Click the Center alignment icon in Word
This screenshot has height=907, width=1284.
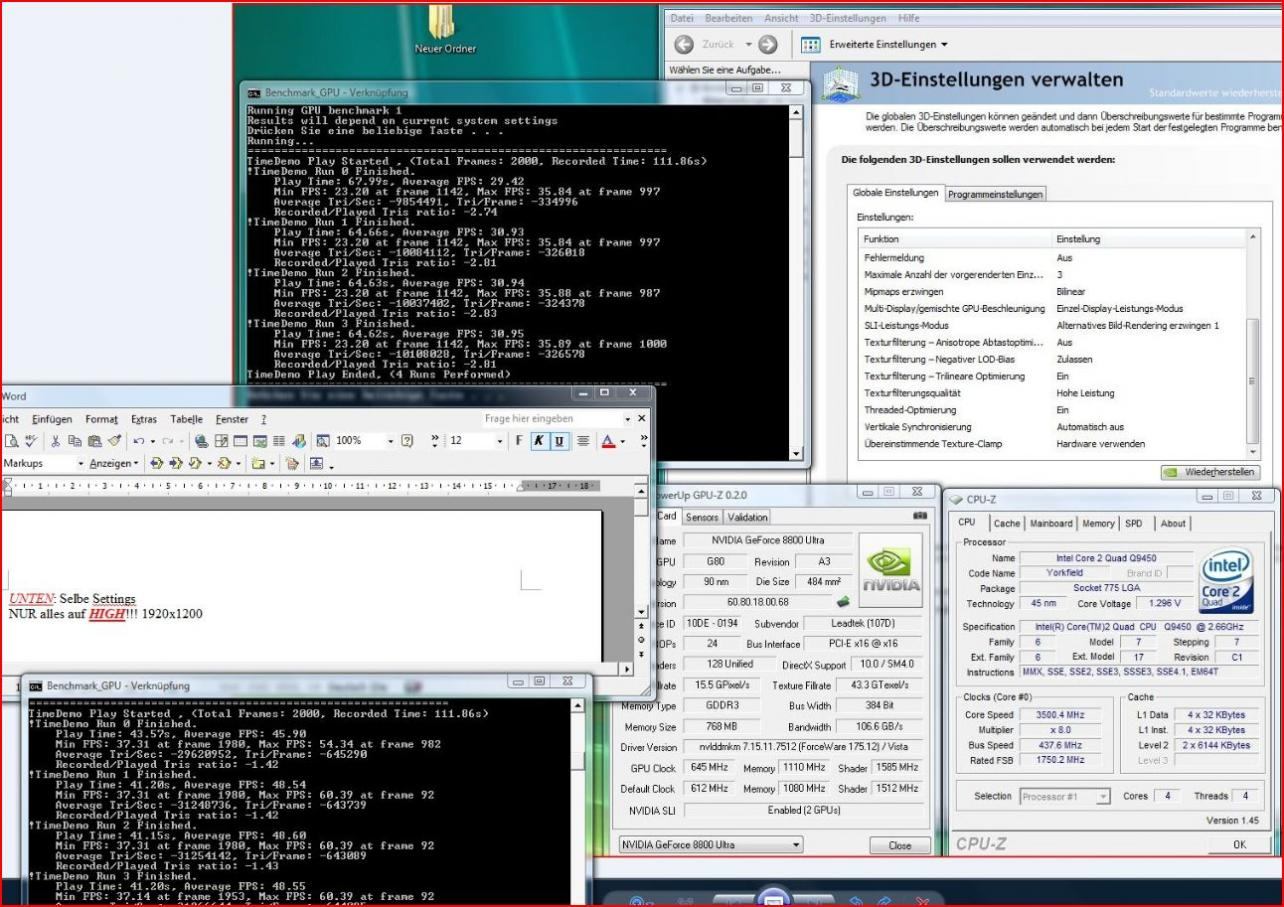tap(583, 441)
